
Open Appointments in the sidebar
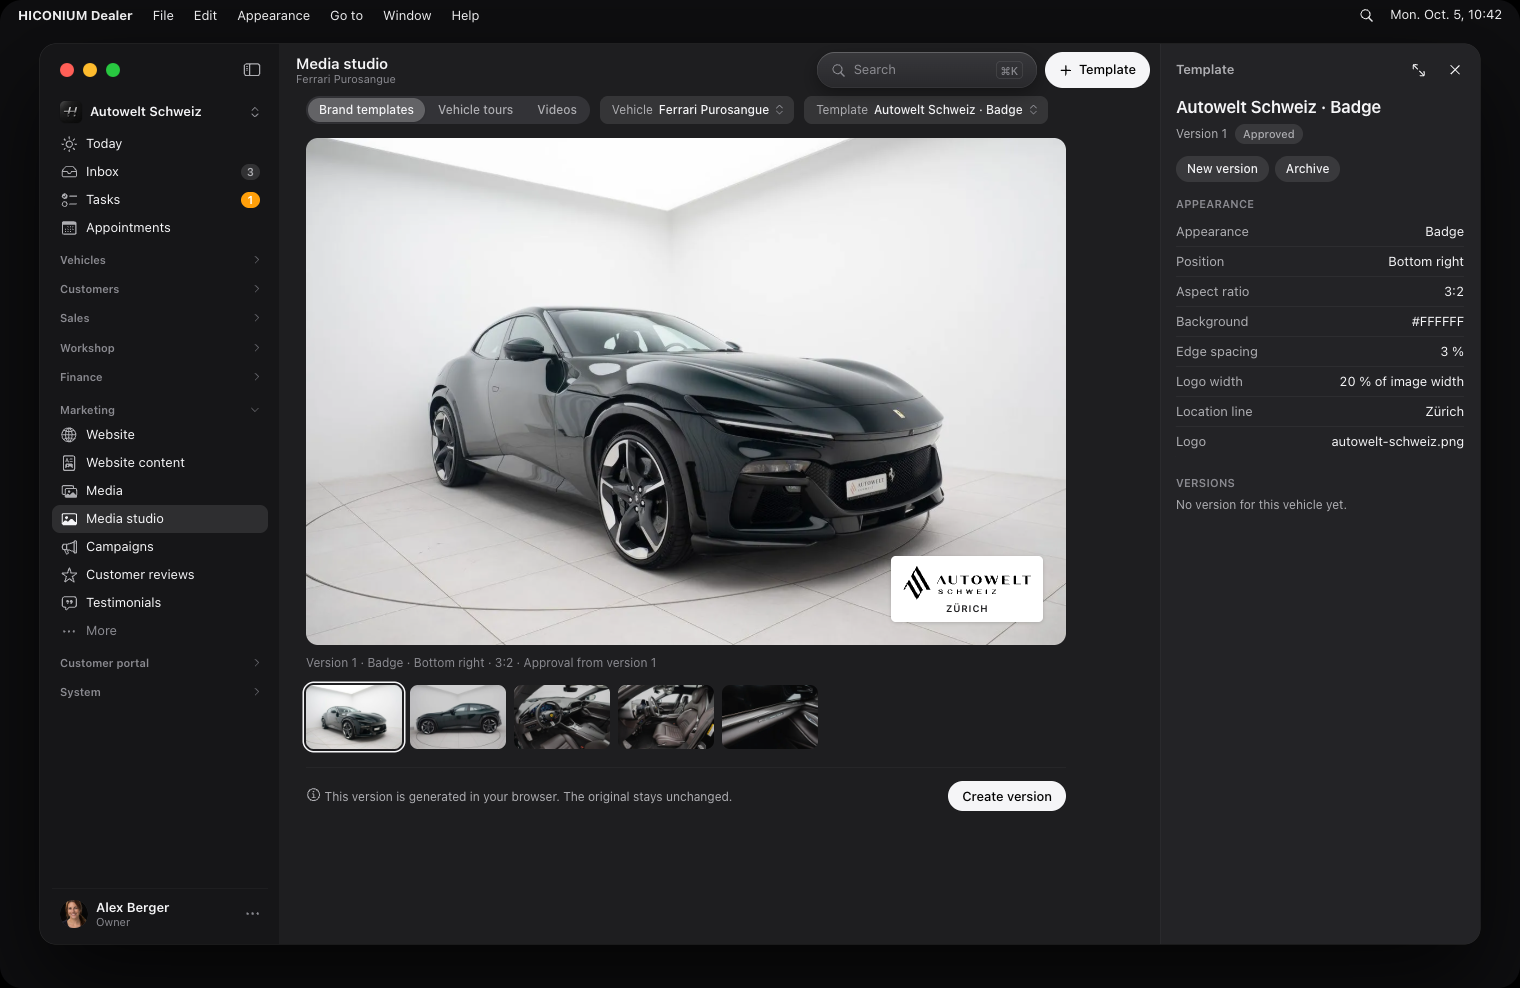160,228
